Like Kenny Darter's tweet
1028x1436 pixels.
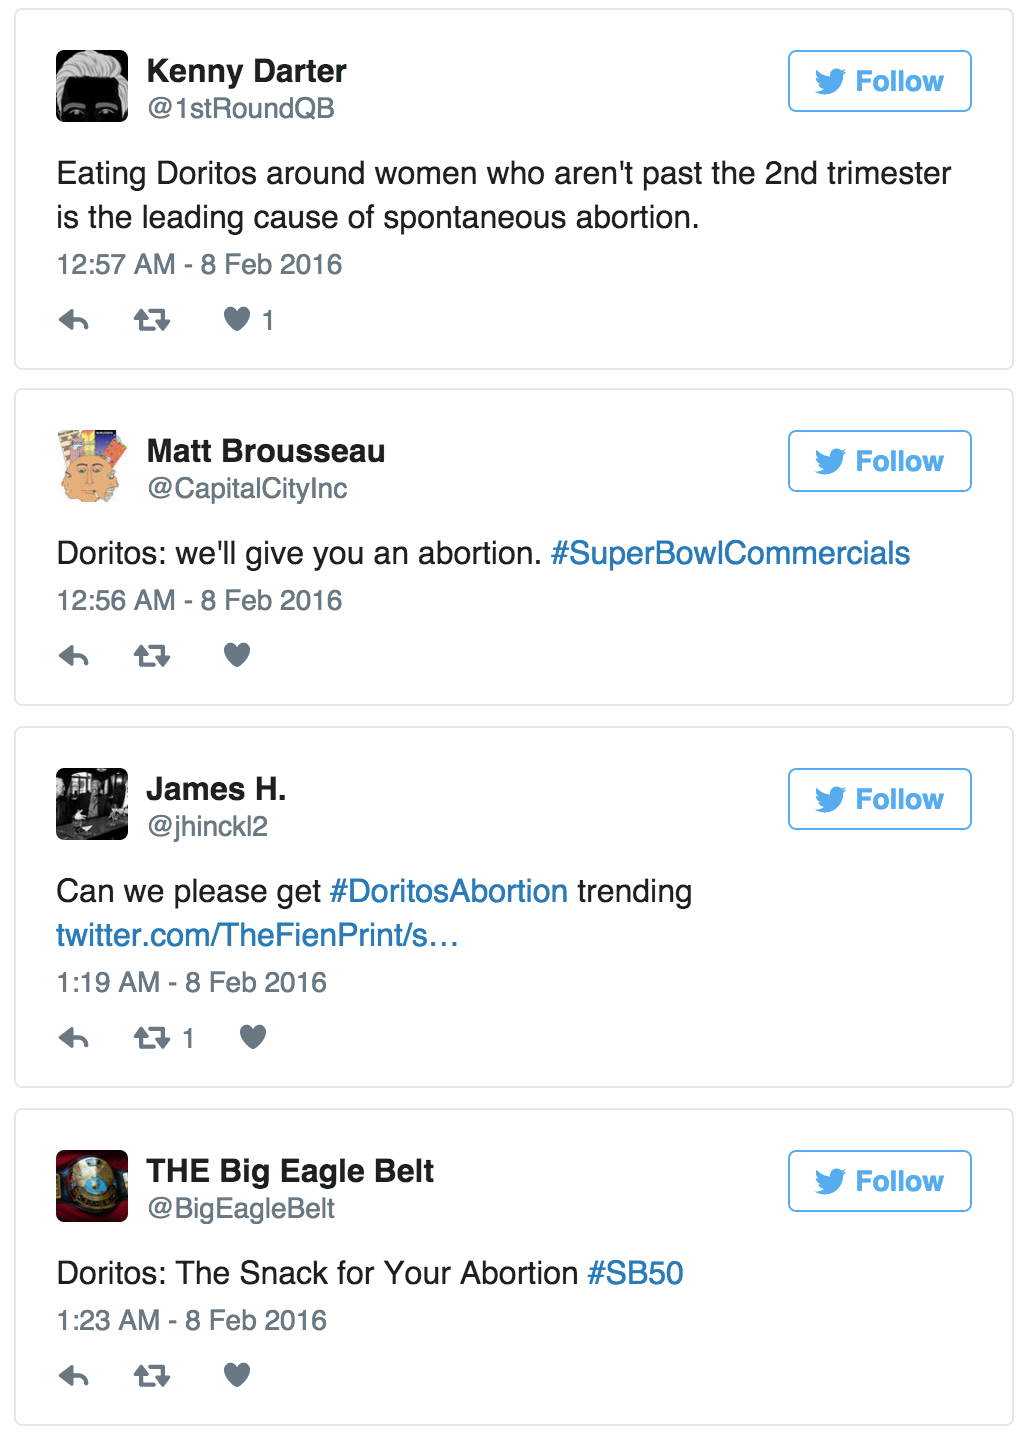tap(237, 319)
